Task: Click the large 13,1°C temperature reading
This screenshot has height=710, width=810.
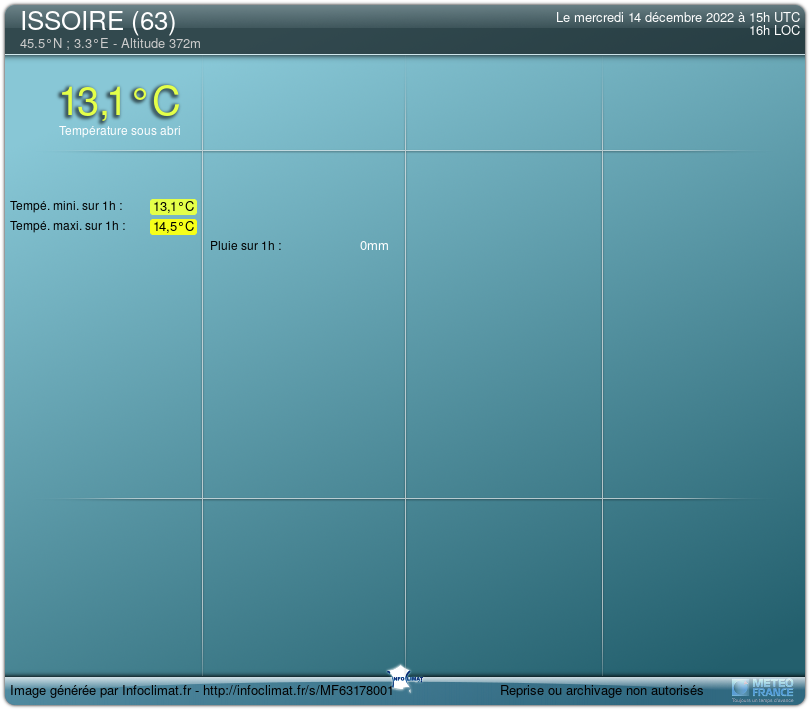Action: (x=119, y=101)
